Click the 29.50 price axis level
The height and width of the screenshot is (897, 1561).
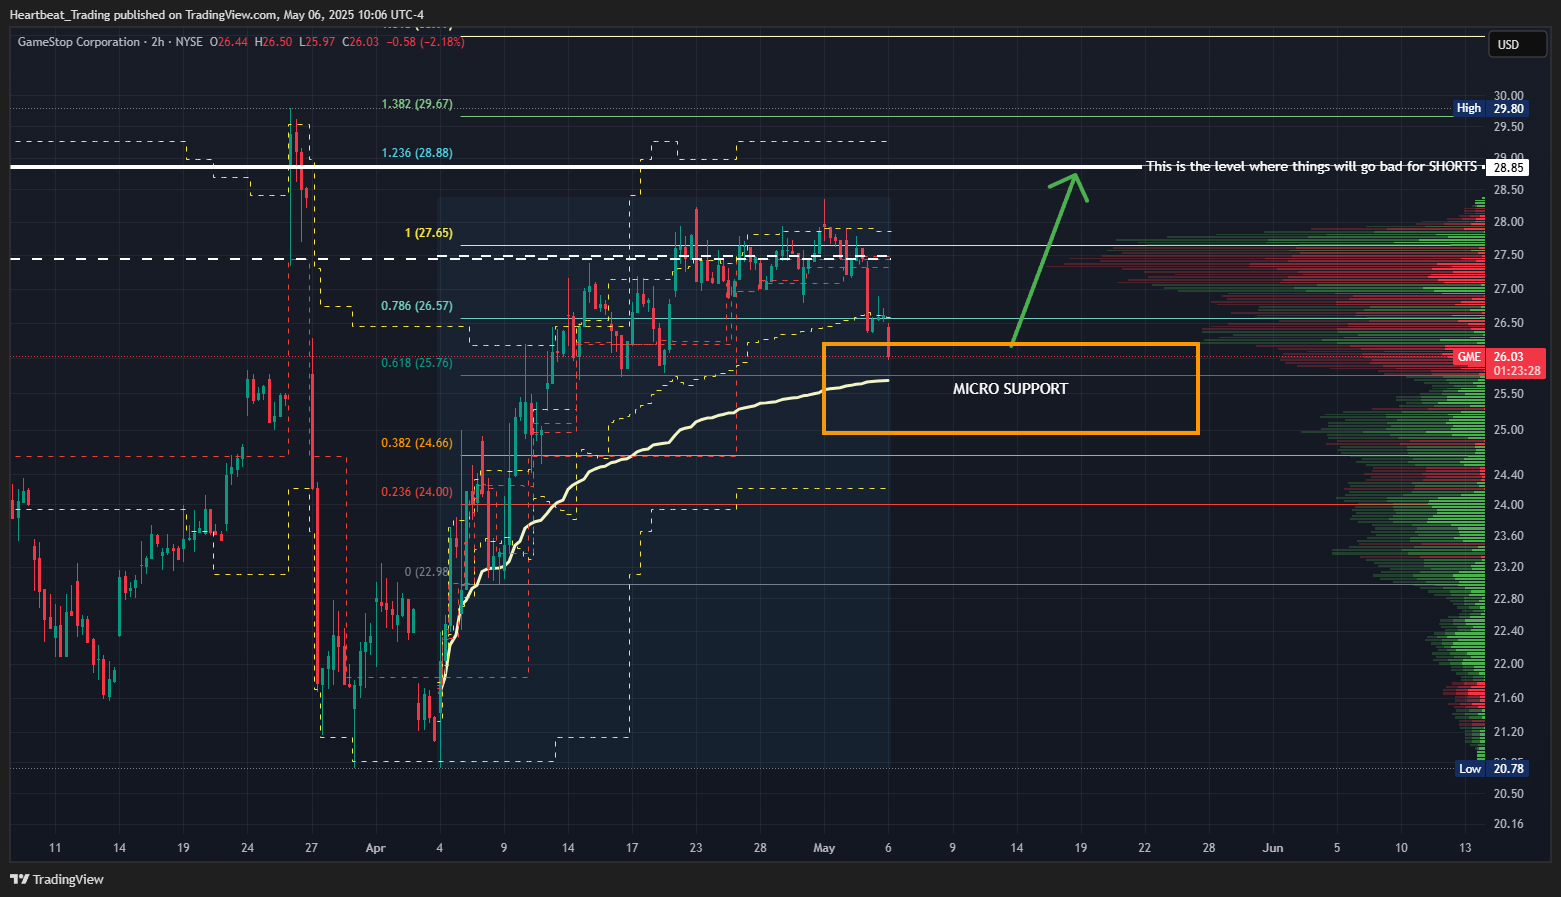click(1509, 127)
